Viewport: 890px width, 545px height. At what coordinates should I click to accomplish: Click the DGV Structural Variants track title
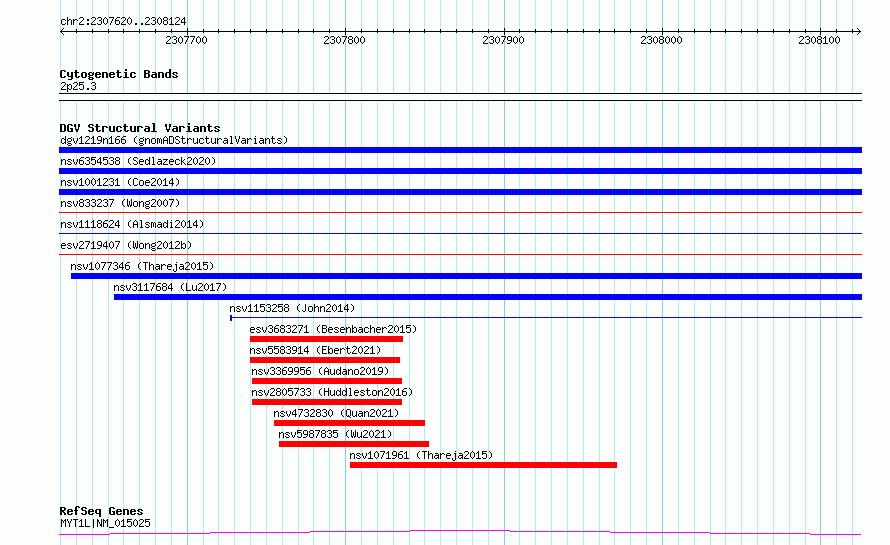point(140,128)
